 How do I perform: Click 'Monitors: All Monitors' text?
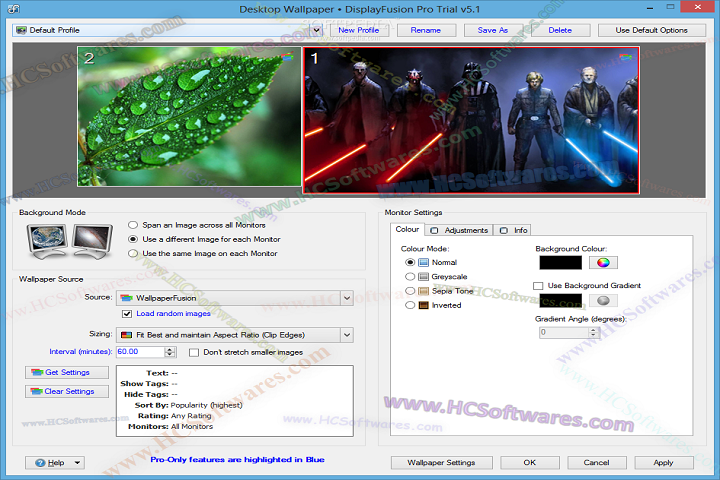coord(170,426)
